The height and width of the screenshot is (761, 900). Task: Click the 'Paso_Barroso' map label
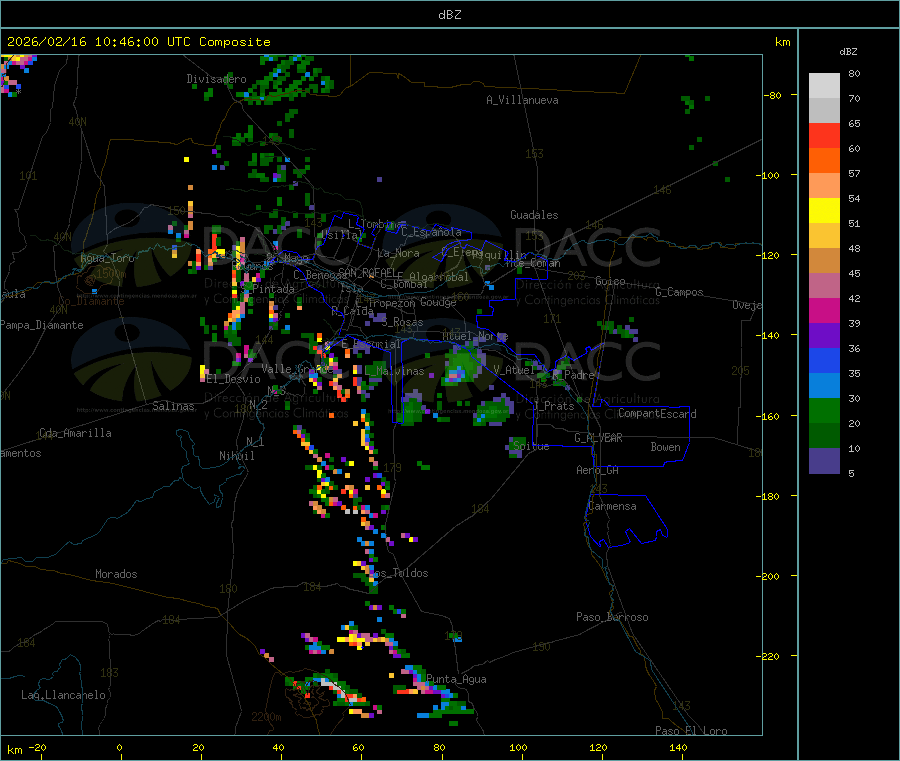pos(612,617)
